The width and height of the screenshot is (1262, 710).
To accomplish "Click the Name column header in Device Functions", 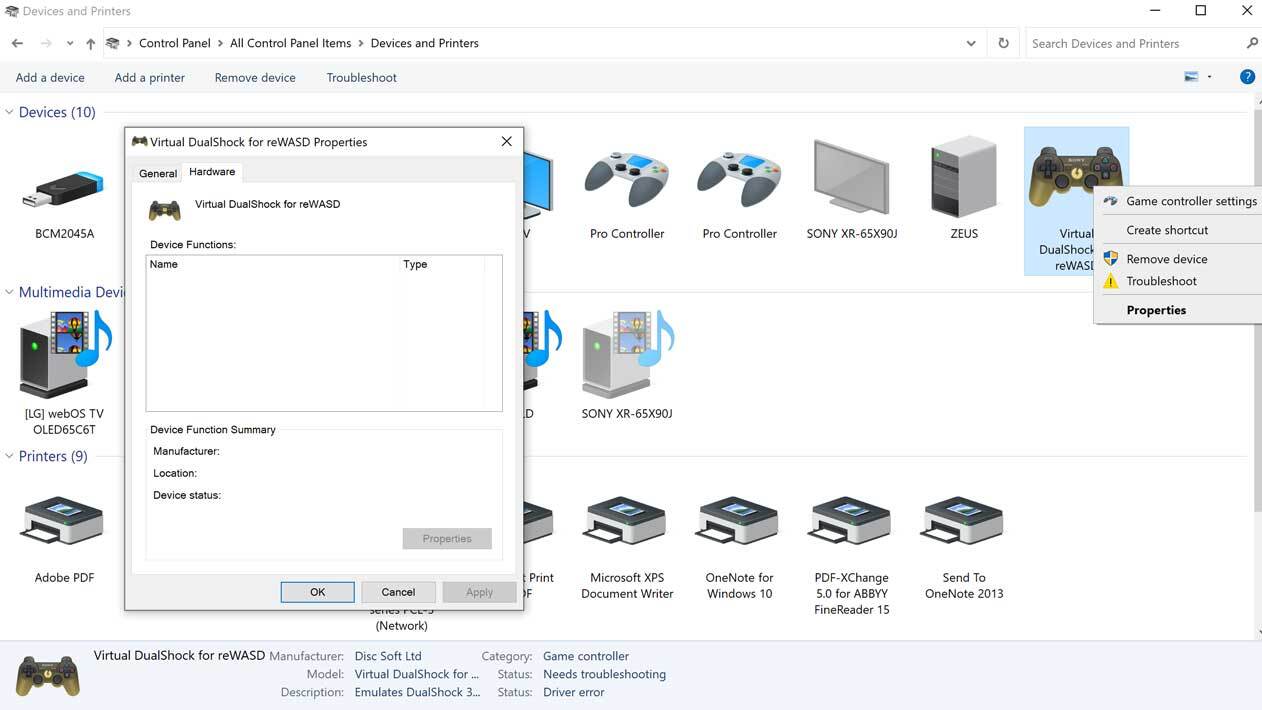I will 272,264.
